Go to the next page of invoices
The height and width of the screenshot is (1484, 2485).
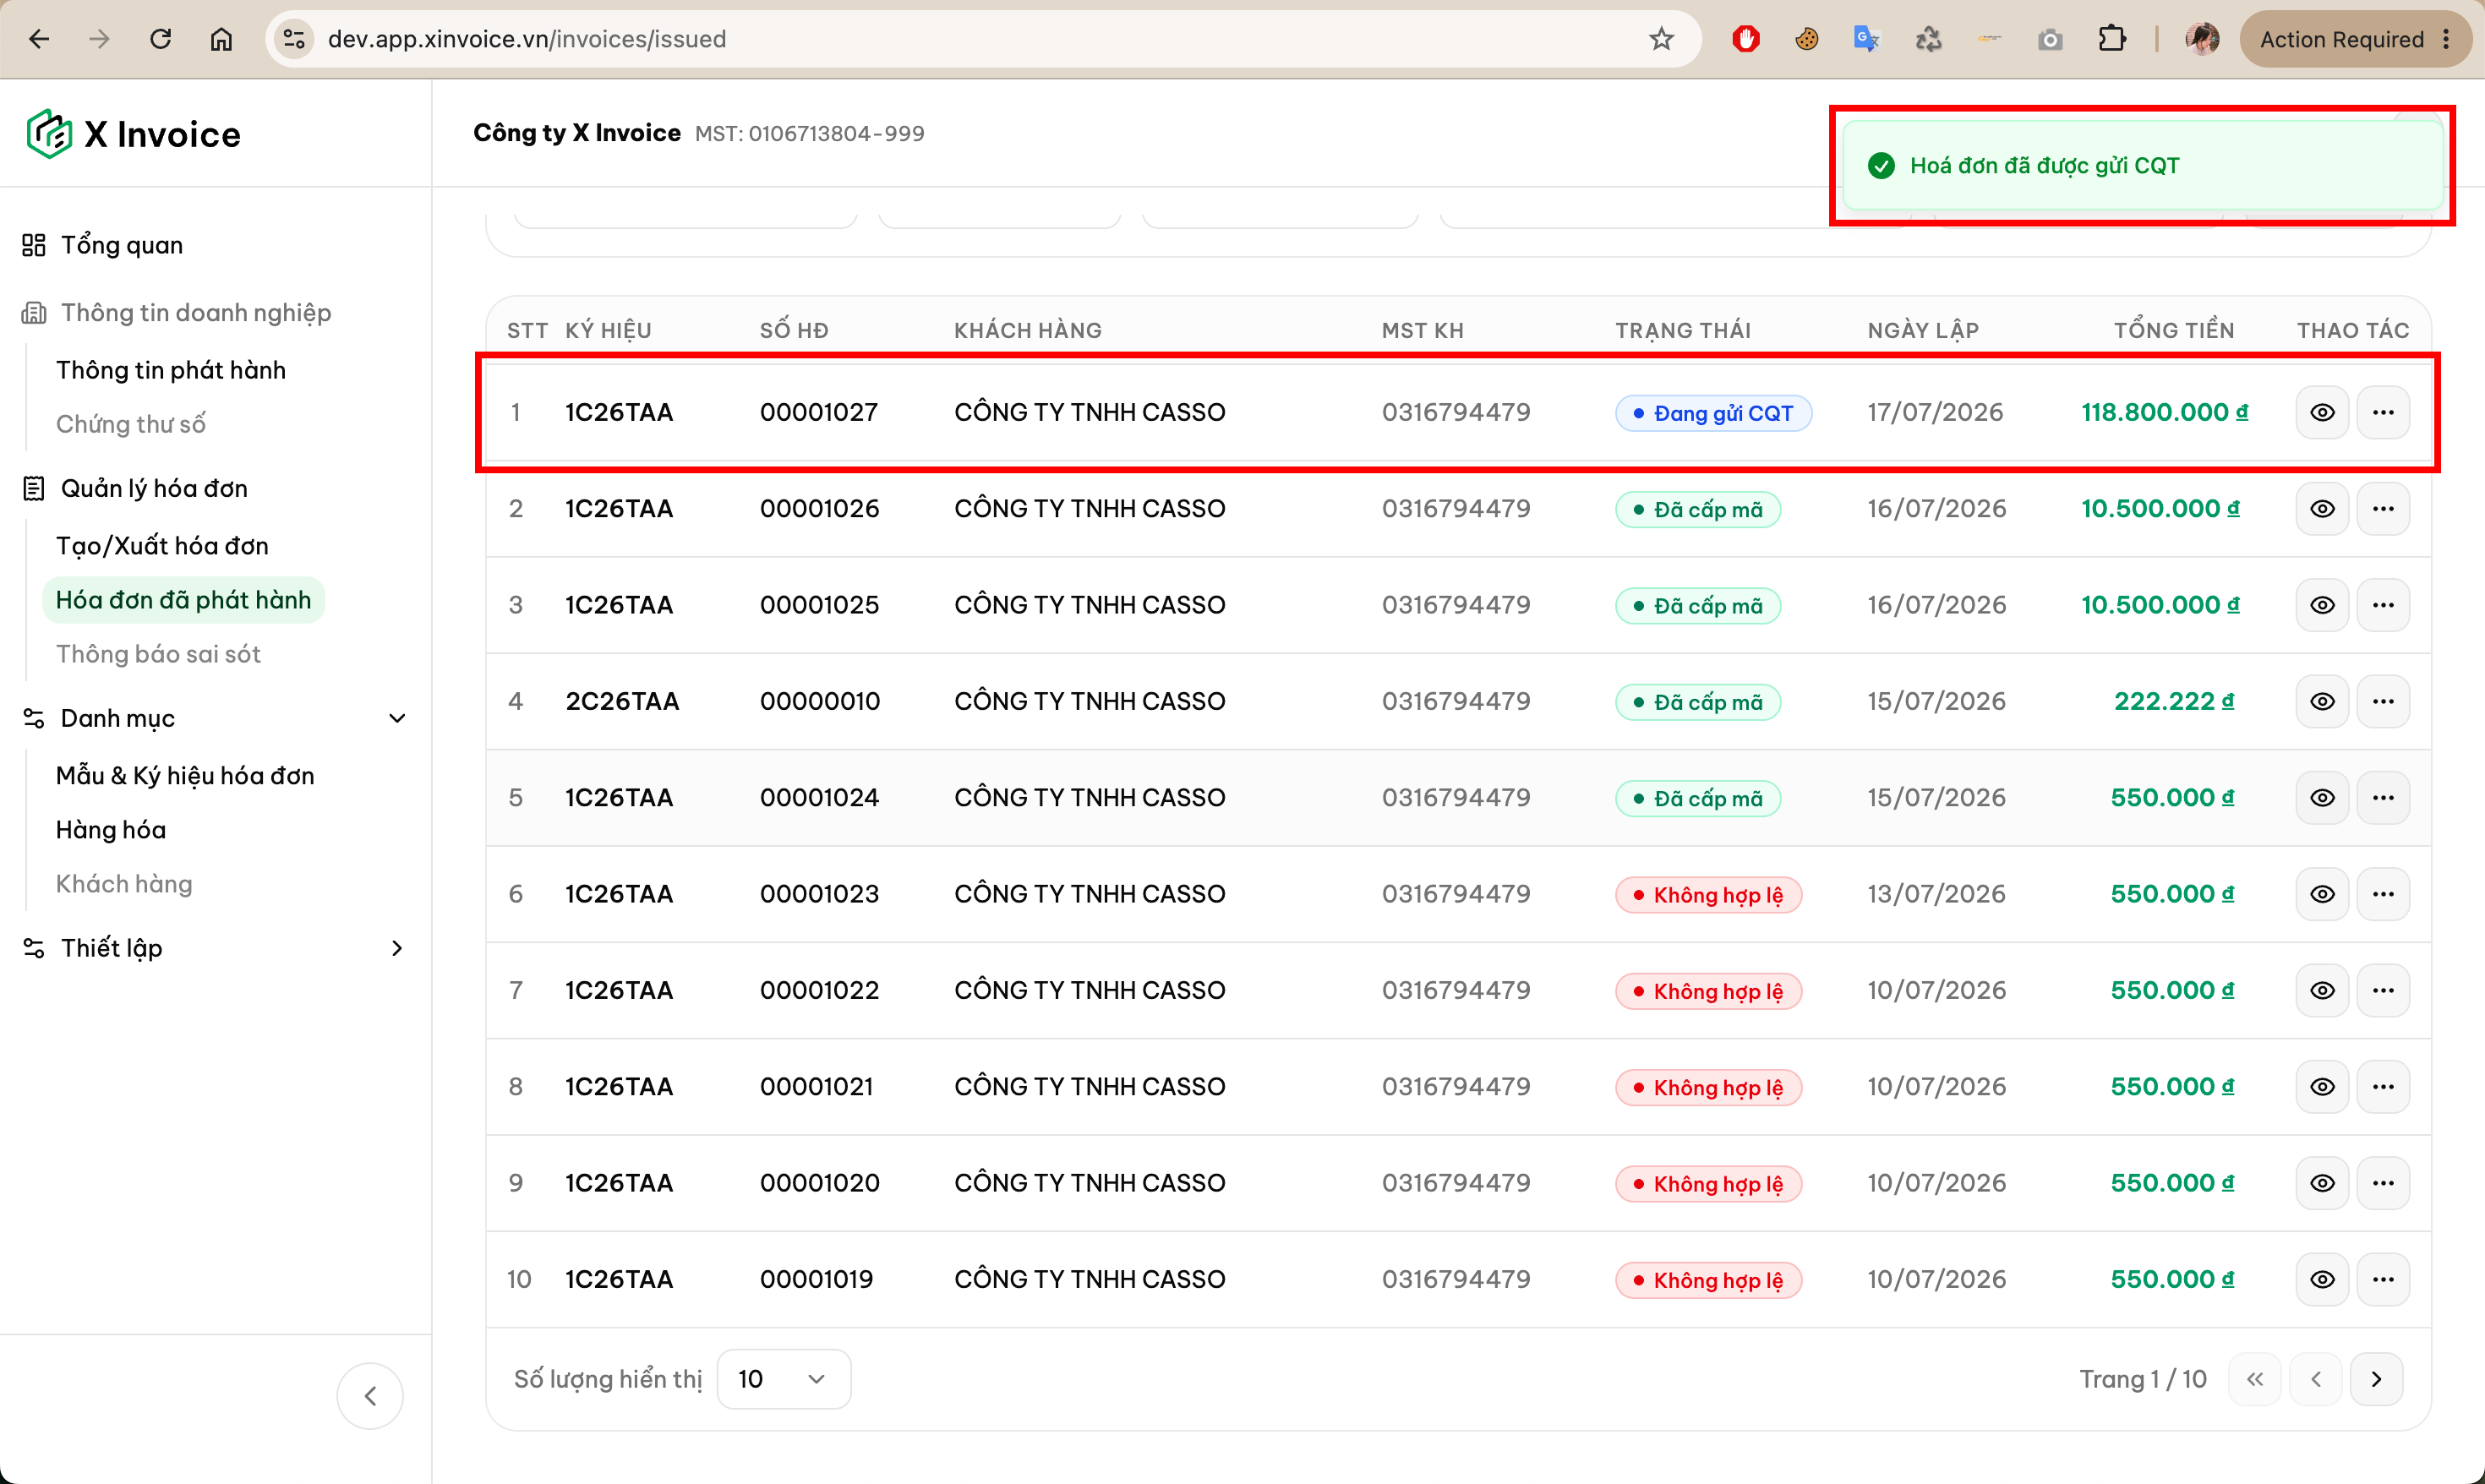tap(2376, 1379)
